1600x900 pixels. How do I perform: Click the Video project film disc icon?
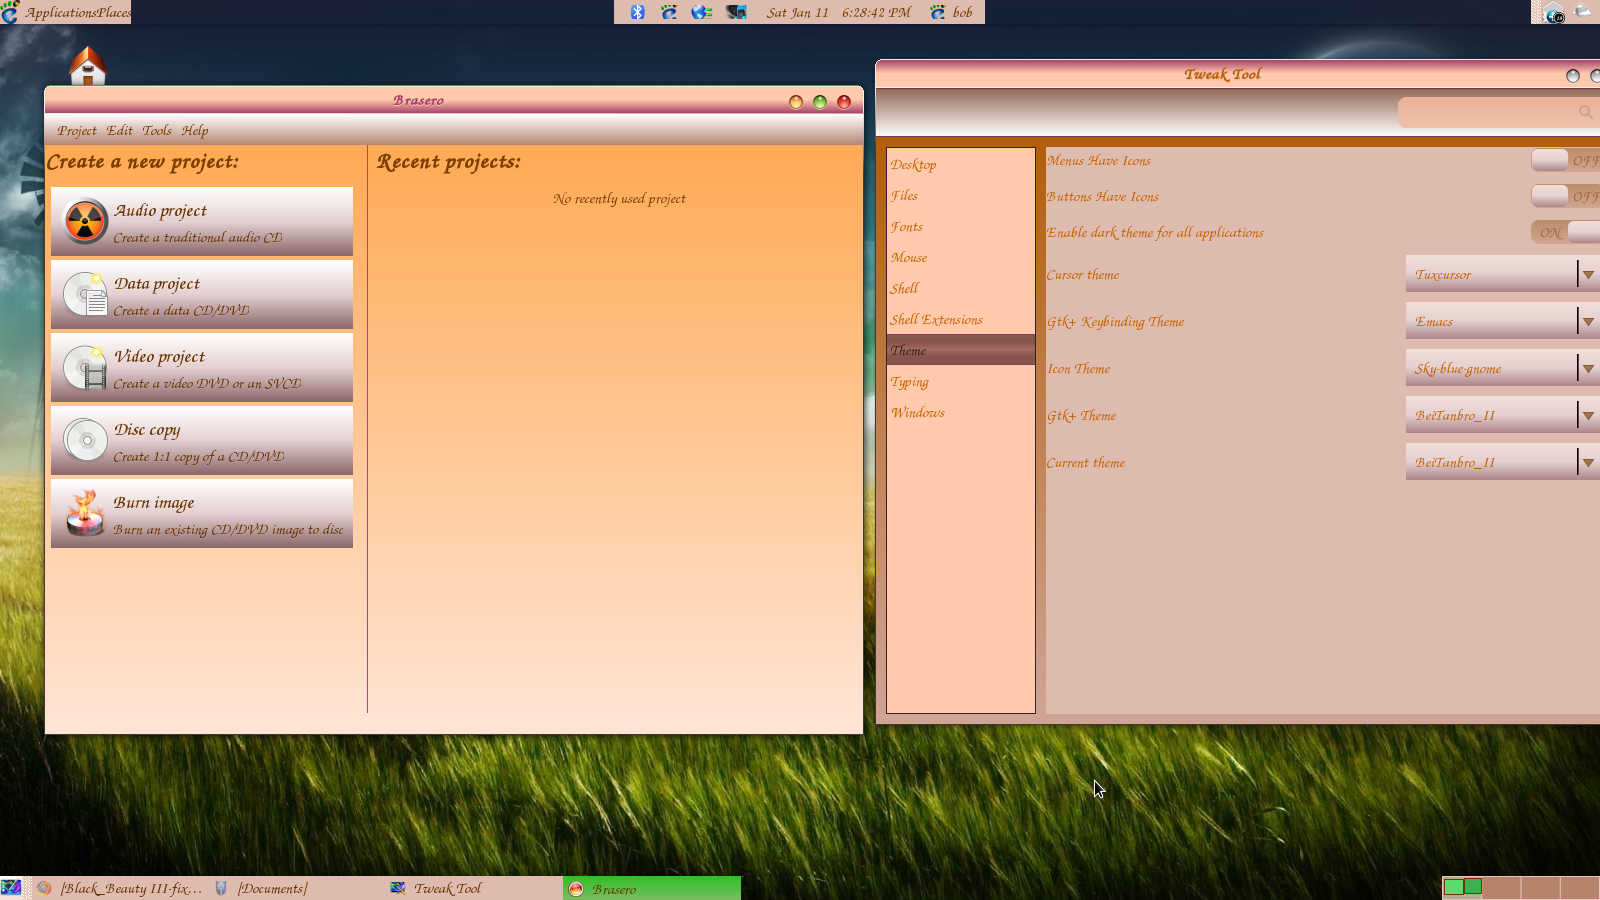(x=85, y=367)
